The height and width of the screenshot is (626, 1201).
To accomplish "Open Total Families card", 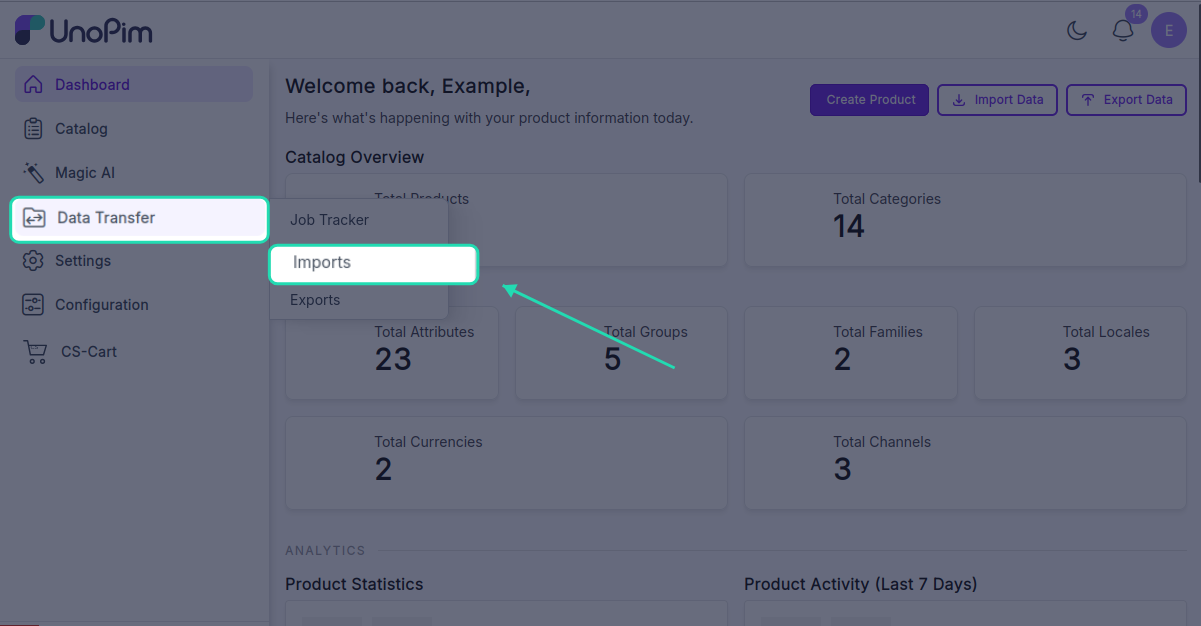I will (851, 353).
